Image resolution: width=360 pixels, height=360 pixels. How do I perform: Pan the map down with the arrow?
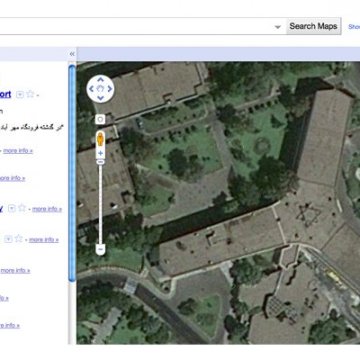coord(100,98)
